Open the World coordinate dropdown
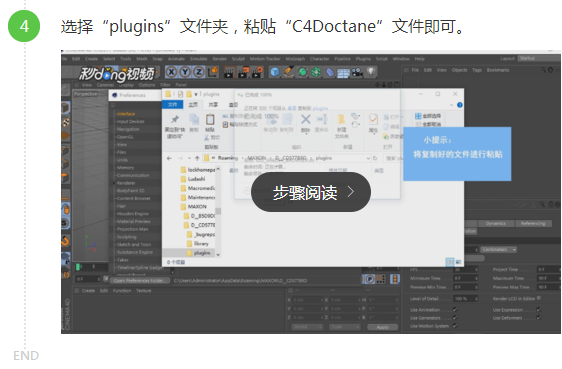The height and width of the screenshot is (369, 562). (x=307, y=327)
